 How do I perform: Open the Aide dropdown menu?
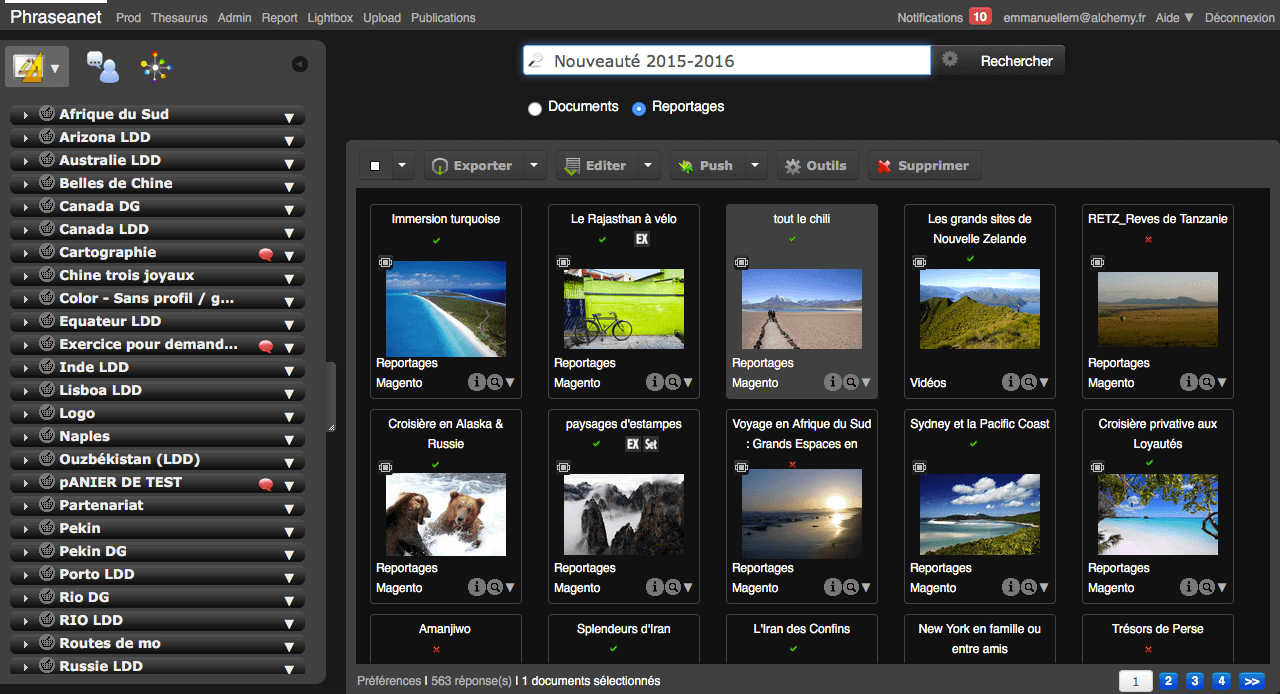[x=1175, y=17]
